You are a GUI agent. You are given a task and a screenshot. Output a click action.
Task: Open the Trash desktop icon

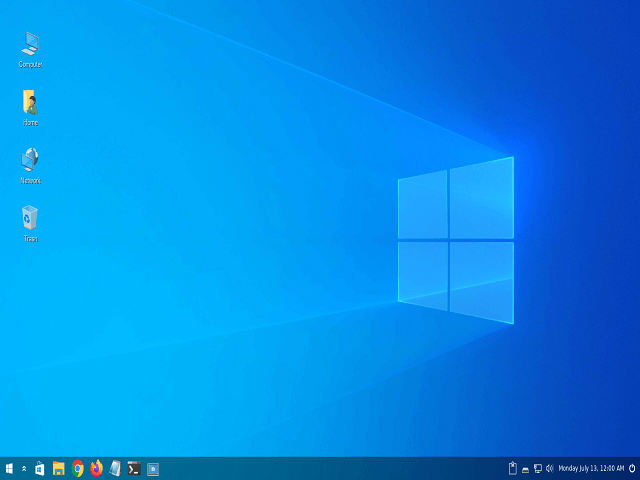(30, 218)
